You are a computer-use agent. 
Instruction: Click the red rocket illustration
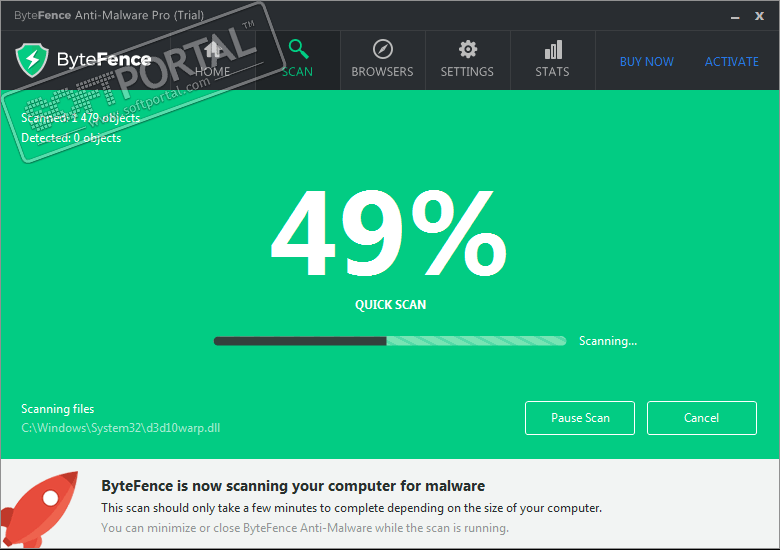40,508
